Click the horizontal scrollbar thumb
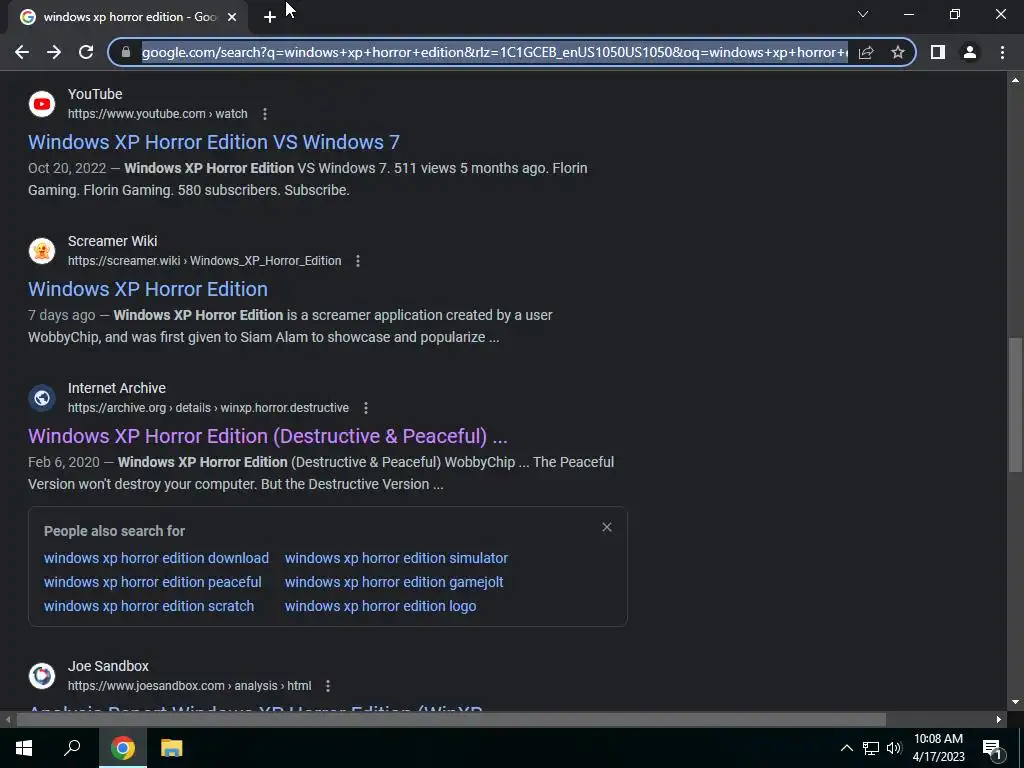The image size is (1024, 768). click(451, 720)
